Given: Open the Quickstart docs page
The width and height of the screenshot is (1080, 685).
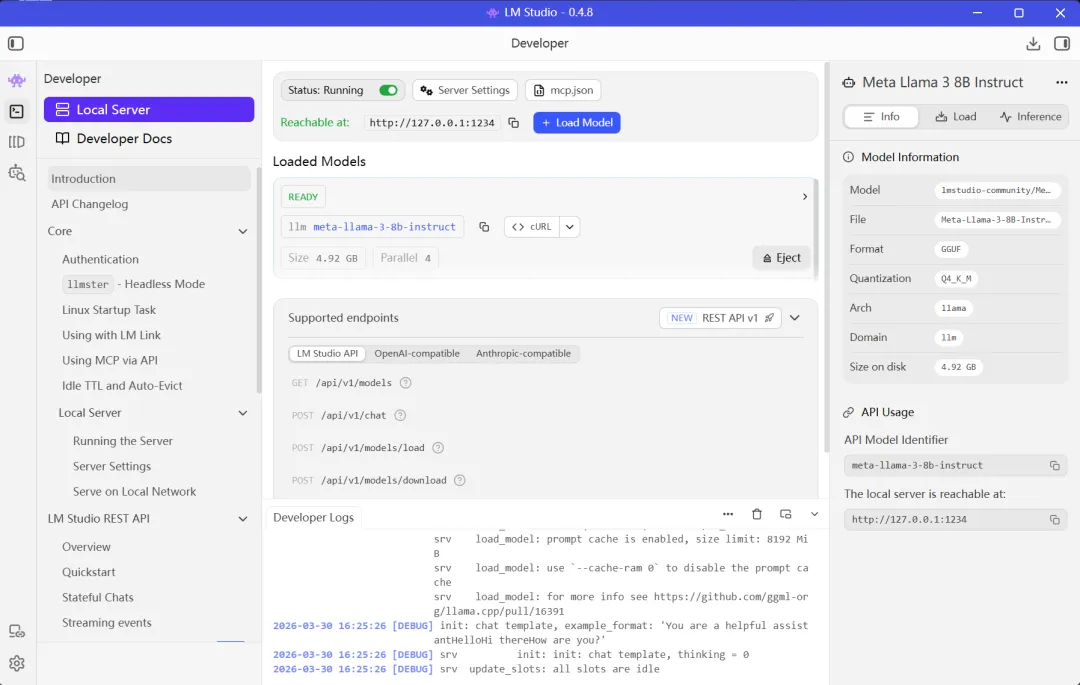Looking at the screenshot, I should (89, 572).
